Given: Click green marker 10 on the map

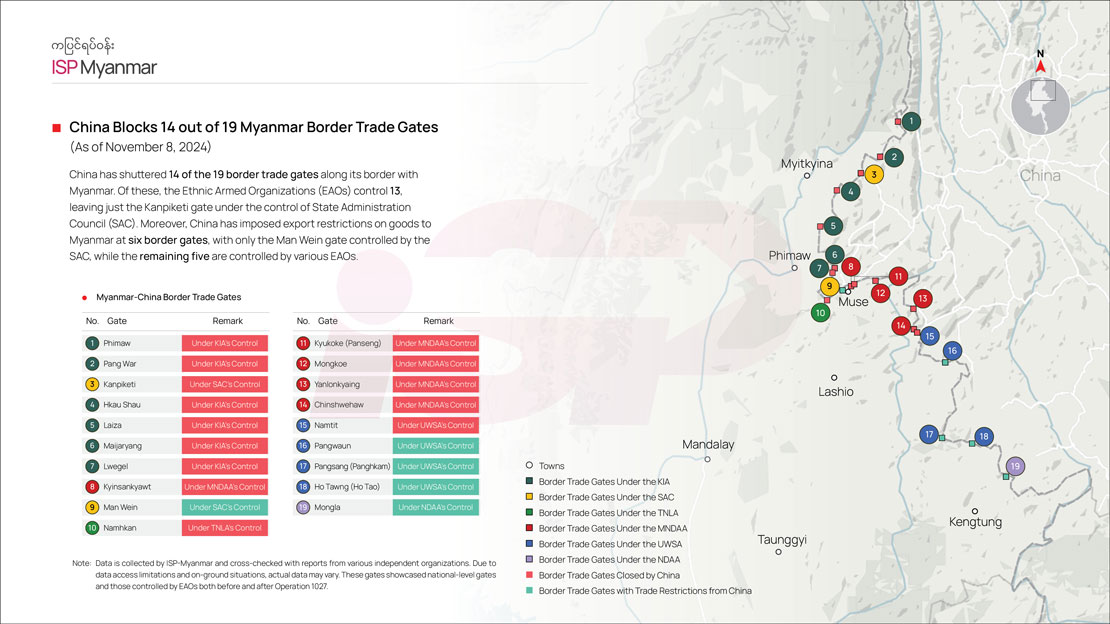Looking at the screenshot, I should pos(820,312).
